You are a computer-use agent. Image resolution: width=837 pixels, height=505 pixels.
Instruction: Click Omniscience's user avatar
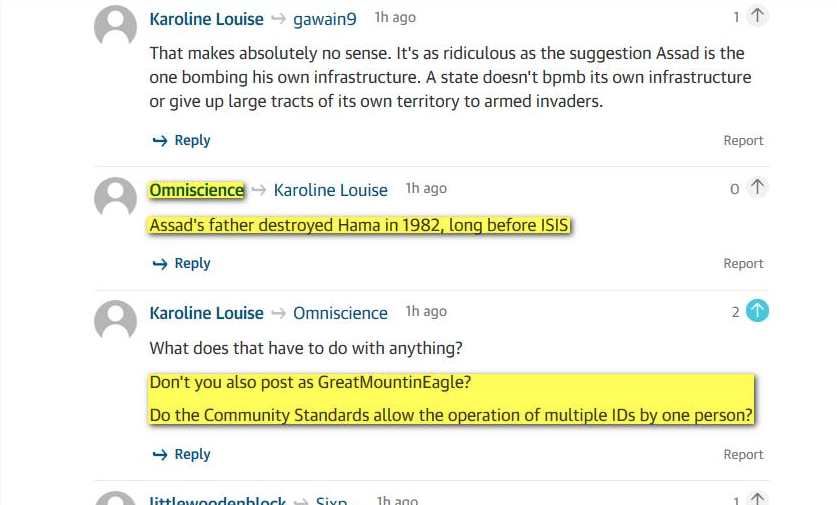point(115,197)
